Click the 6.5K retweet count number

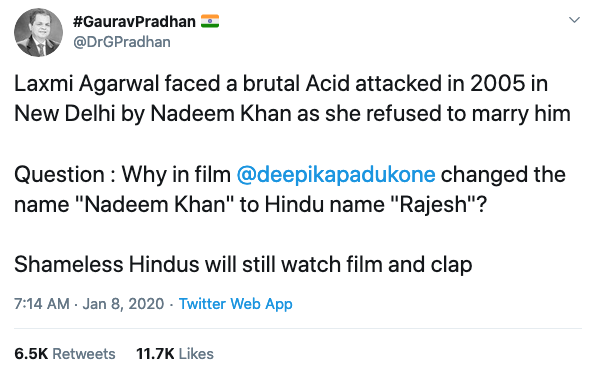[31, 354]
